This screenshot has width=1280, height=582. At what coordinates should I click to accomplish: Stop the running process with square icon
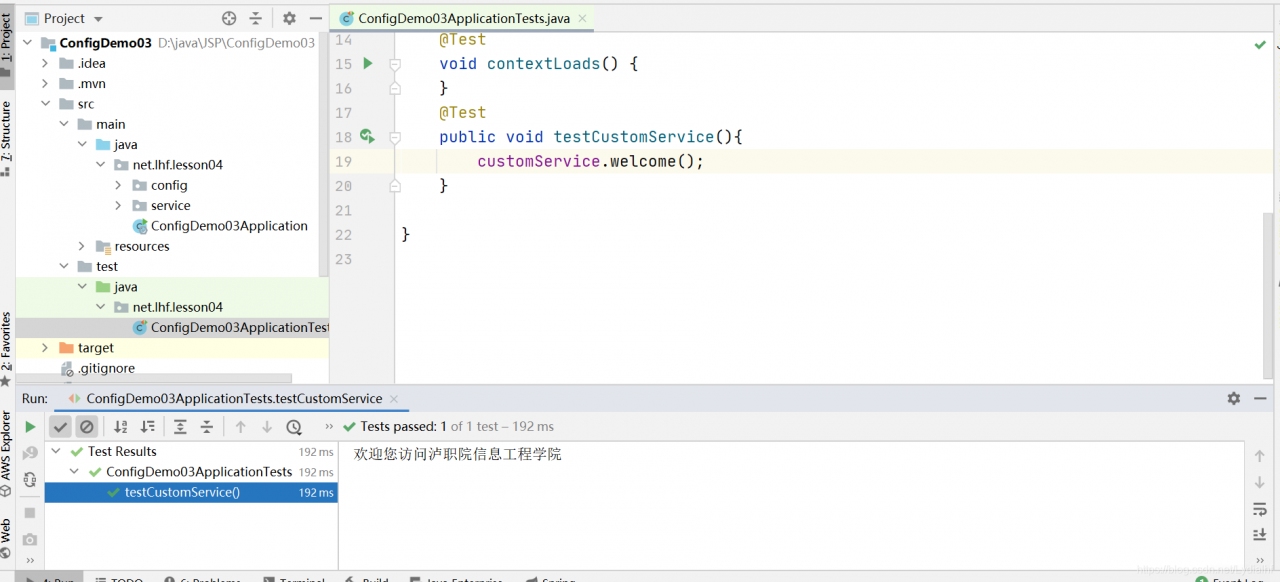point(30,512)
